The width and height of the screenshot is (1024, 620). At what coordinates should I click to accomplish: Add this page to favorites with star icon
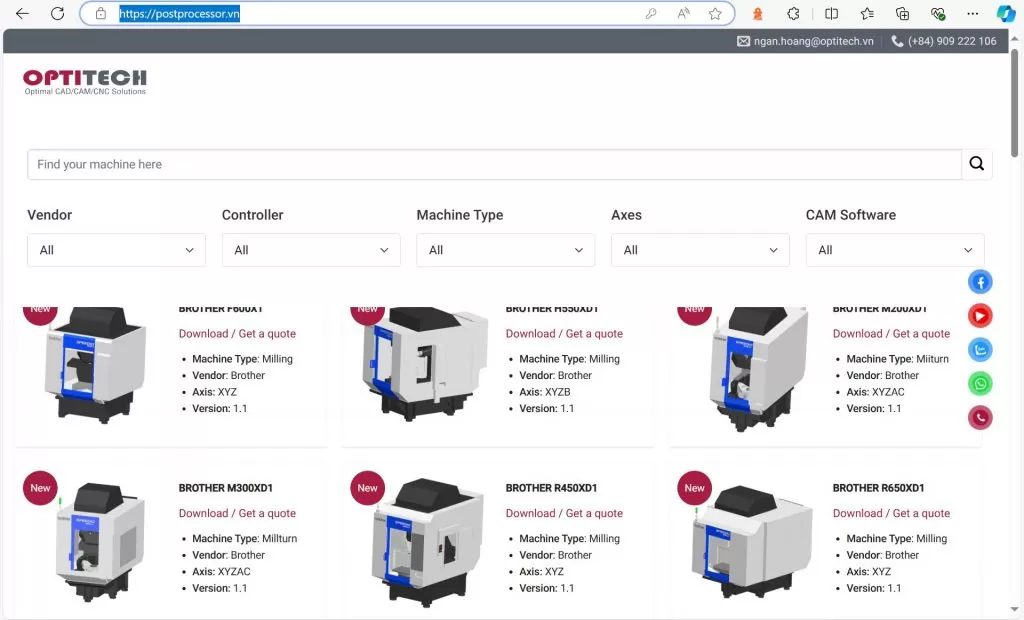click(715, 14)
